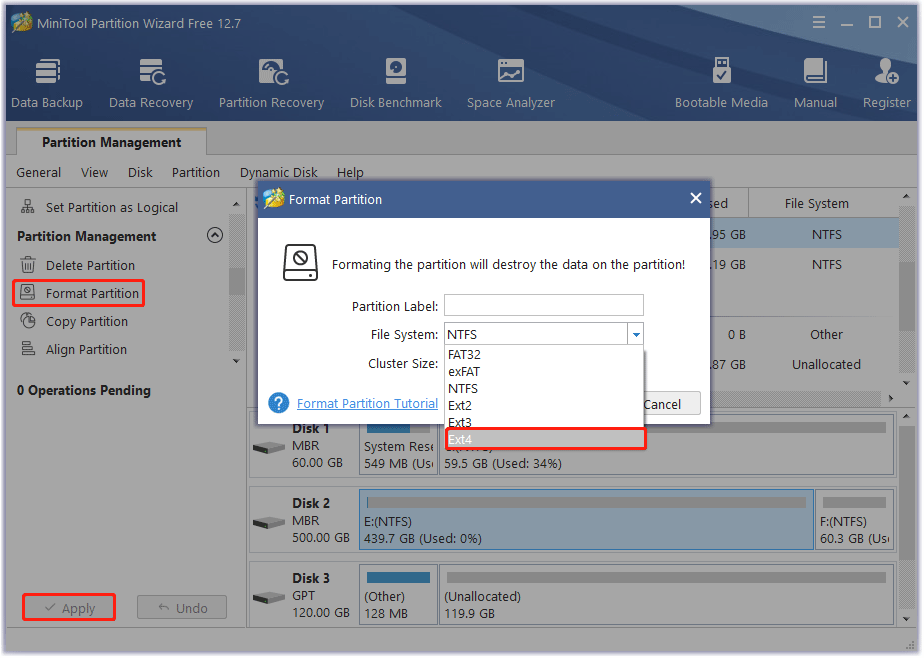Select the (Other) 128 MB partition on Disk 3

398,595
